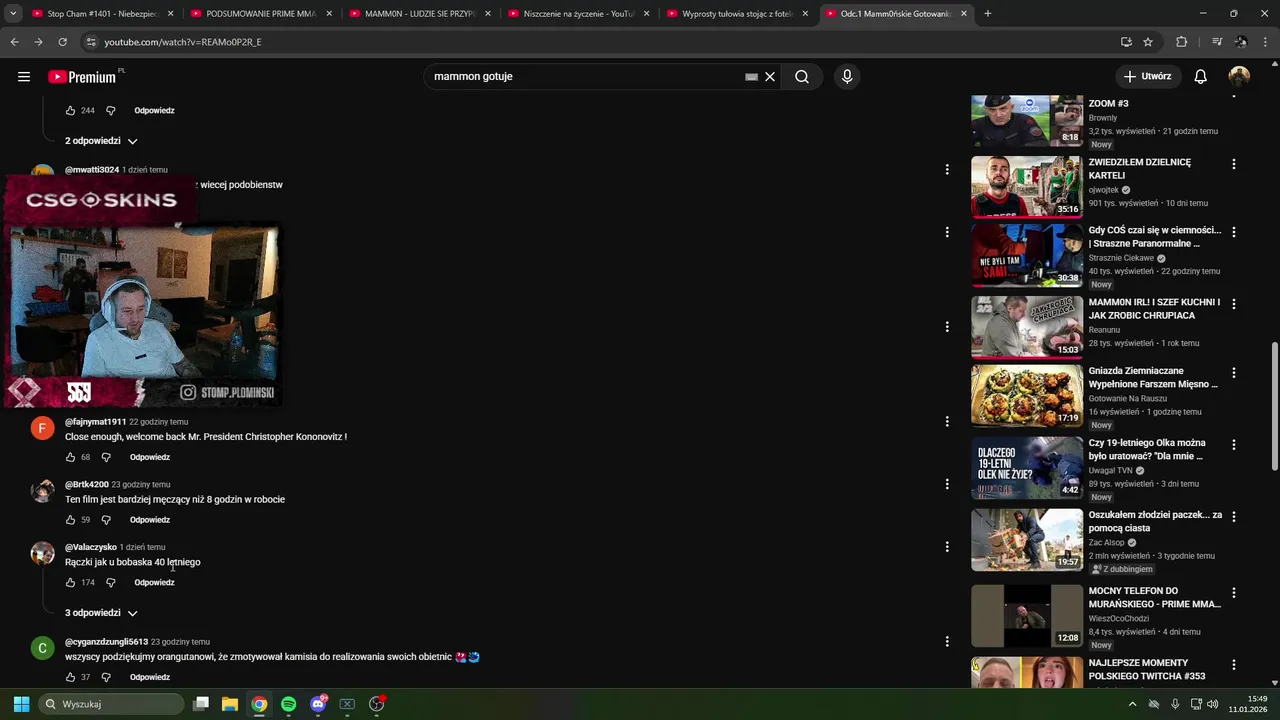Screen dimensions: 1280x720
Task: Open the Chrome tab search dropdown
Action: click(13, 14)
